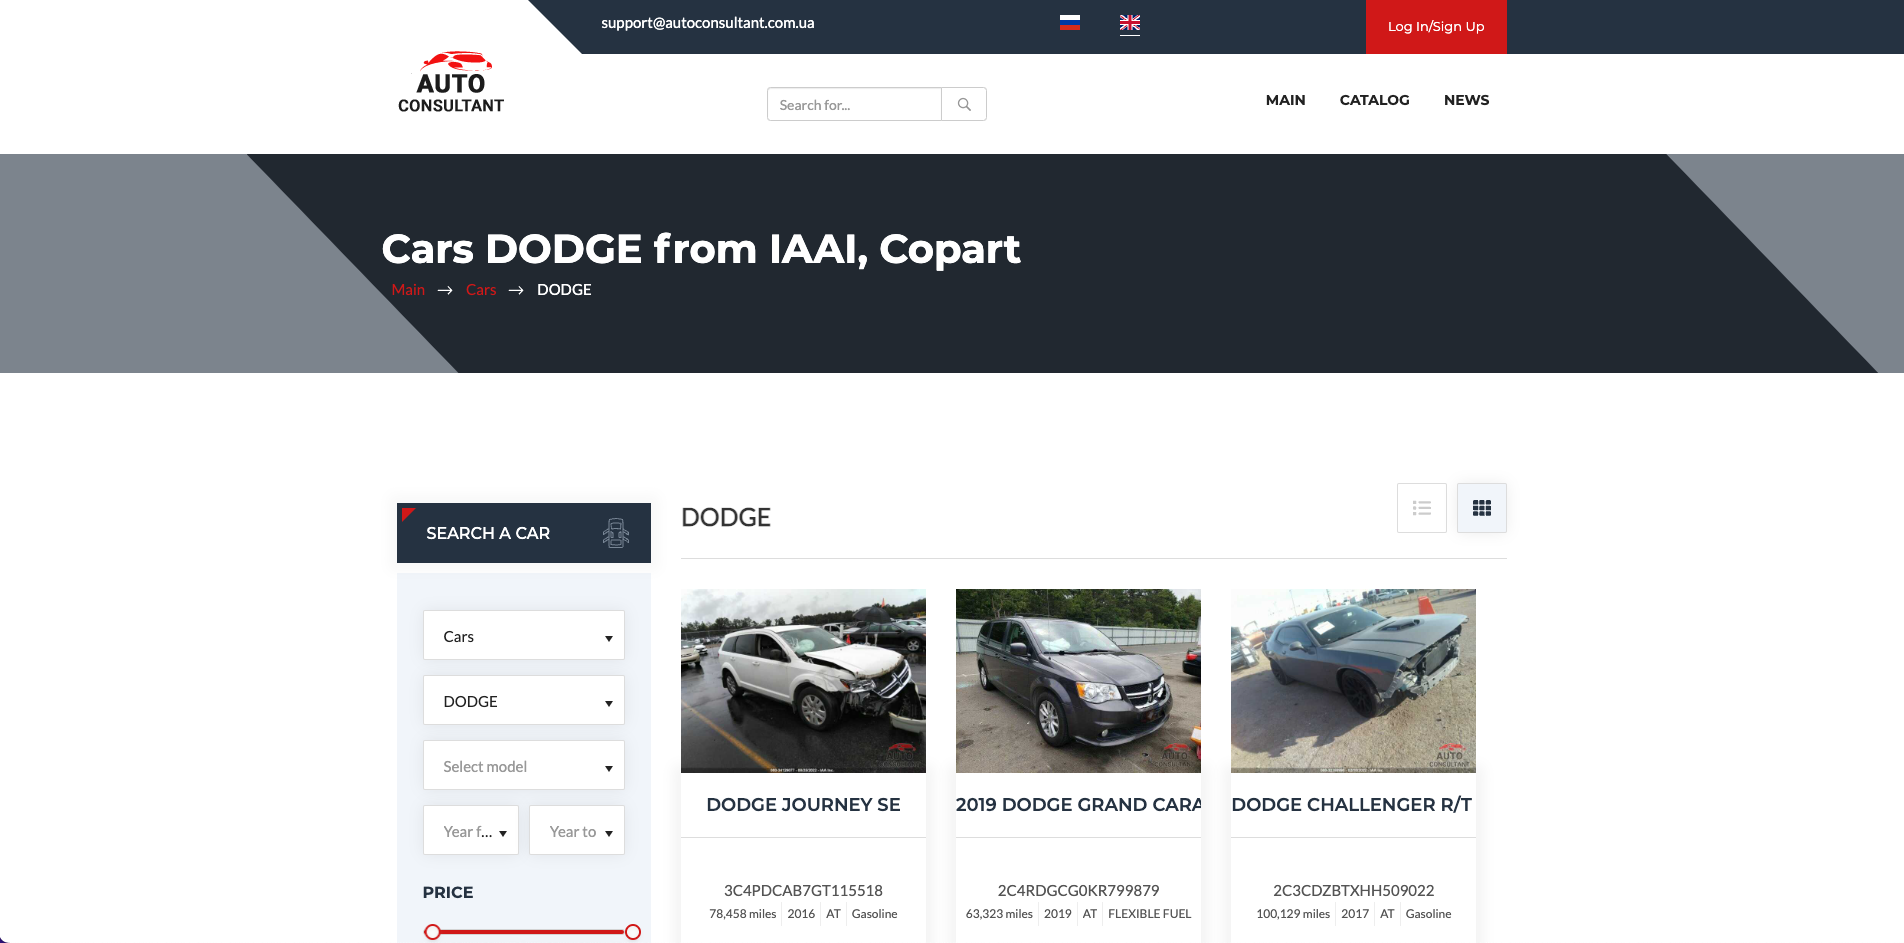Switch site language to Russian via flag icon
Screen dimensions: 1904x943
(1069, 22)
